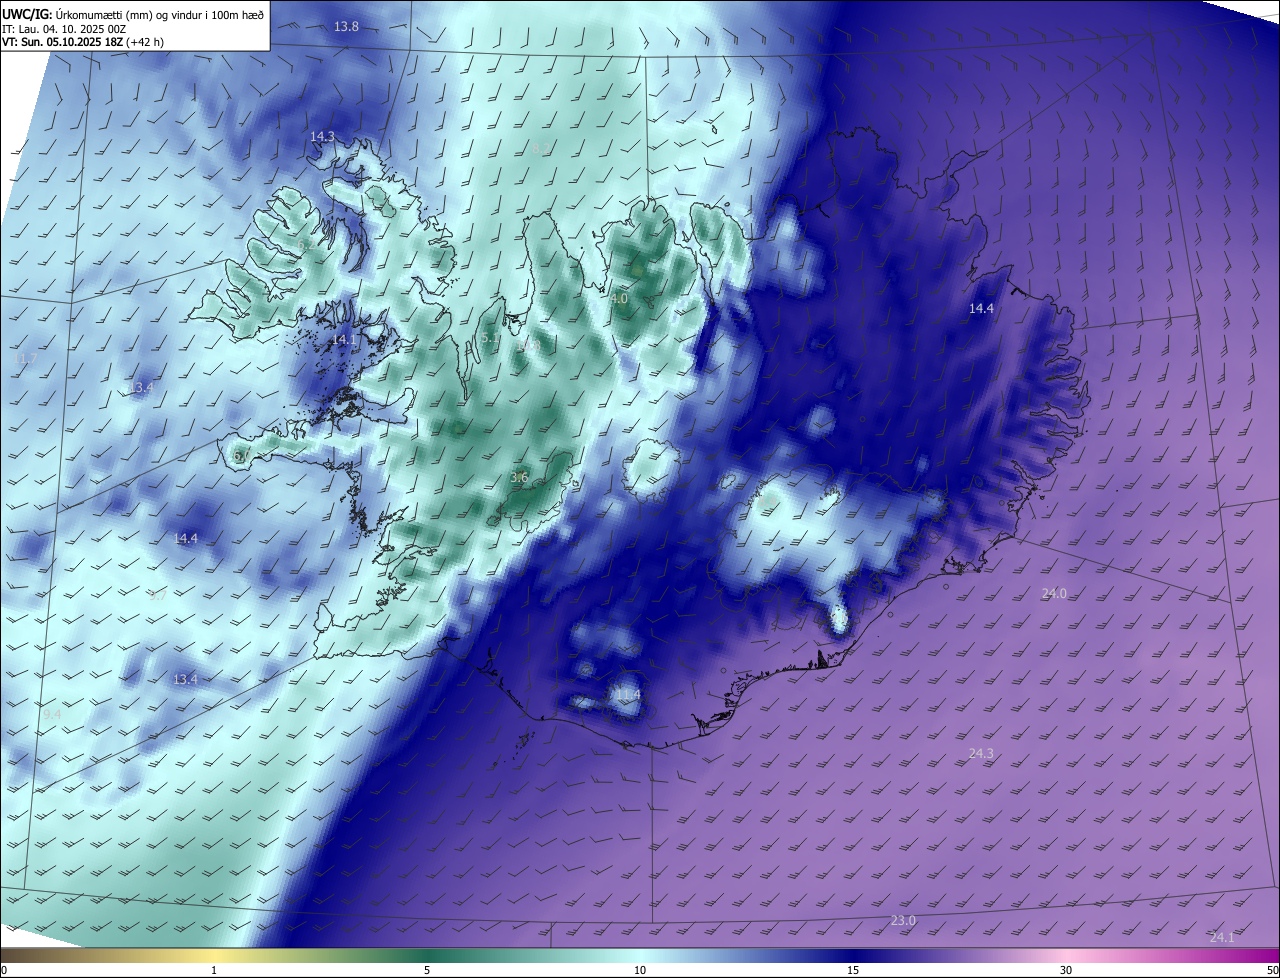Pick the 11.7 value label
Viewport: 1280px width, 978px height.
pos(27,358)
